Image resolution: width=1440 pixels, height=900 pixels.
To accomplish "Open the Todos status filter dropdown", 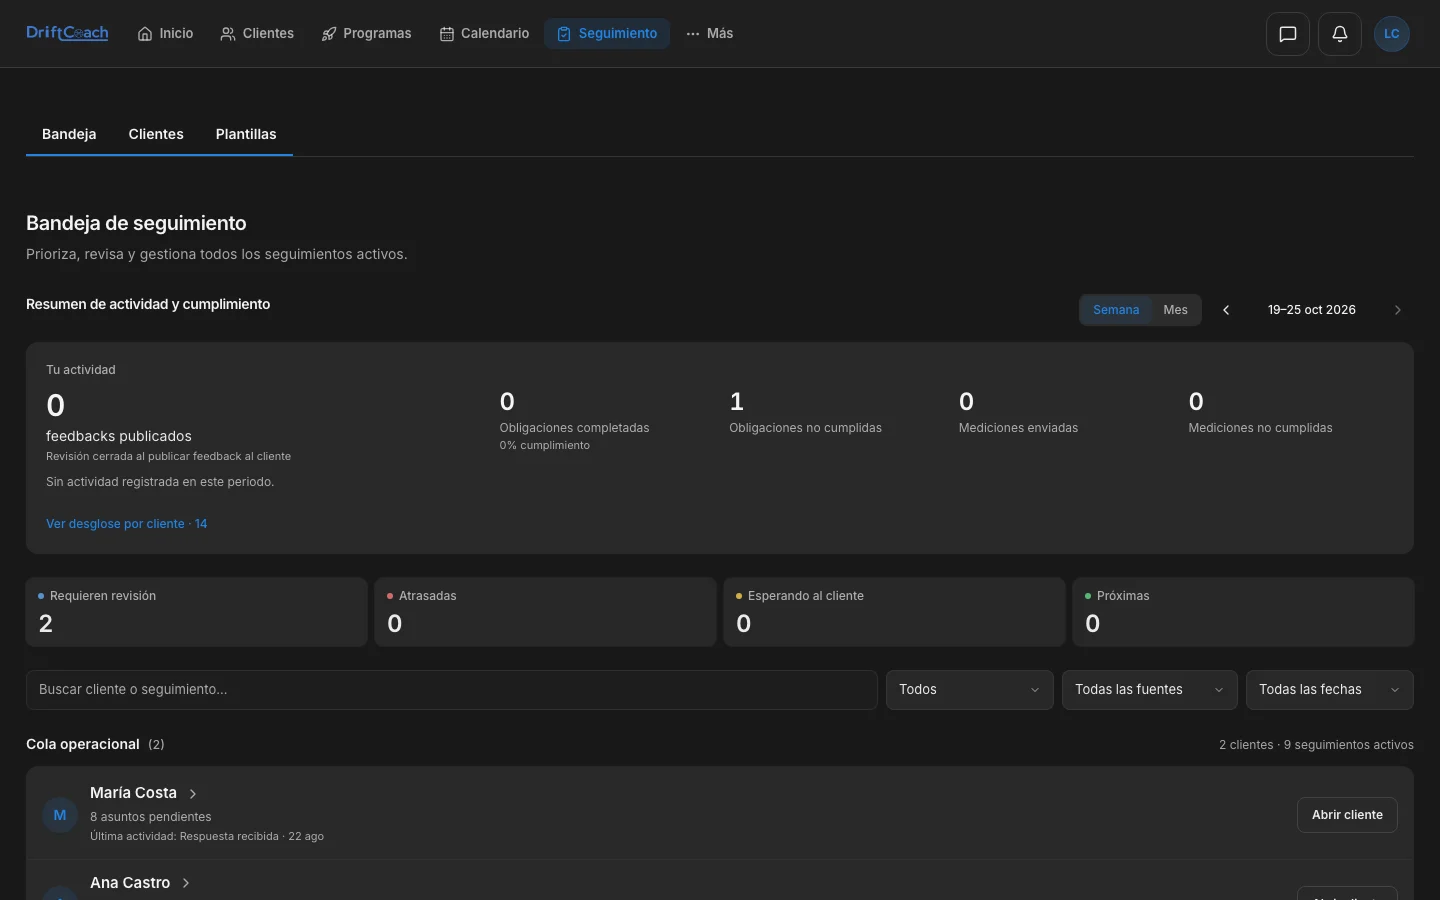I will (970, 690).
